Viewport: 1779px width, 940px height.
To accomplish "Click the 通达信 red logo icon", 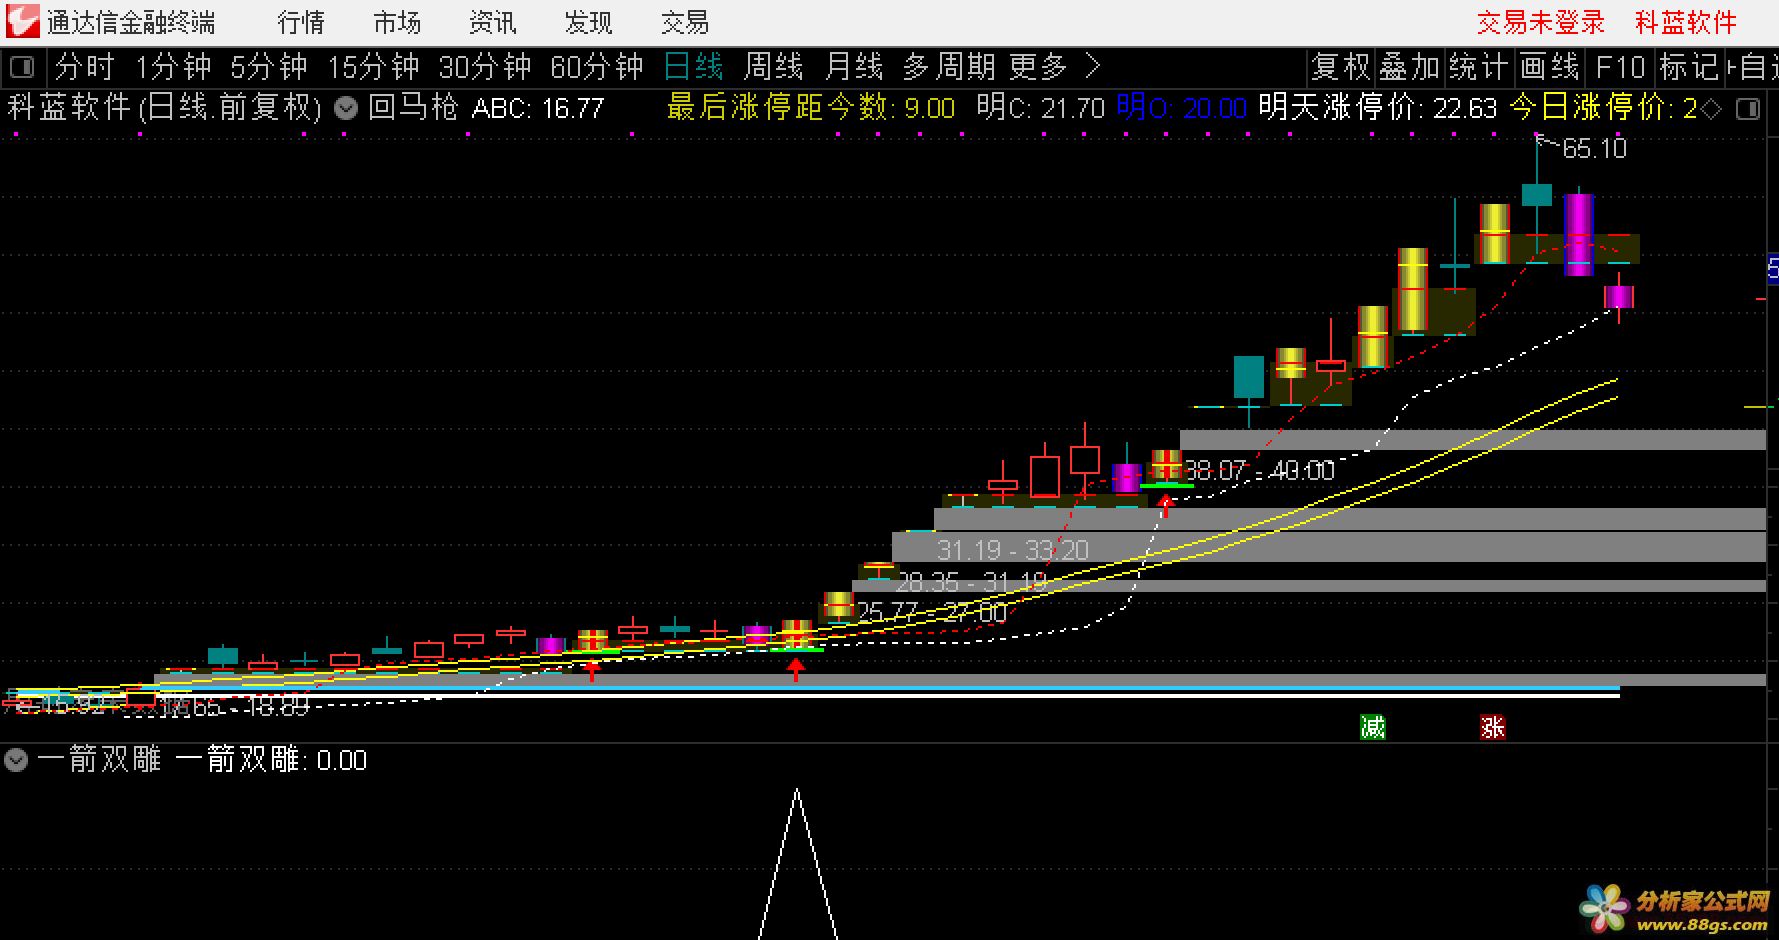I will [22, 22].
